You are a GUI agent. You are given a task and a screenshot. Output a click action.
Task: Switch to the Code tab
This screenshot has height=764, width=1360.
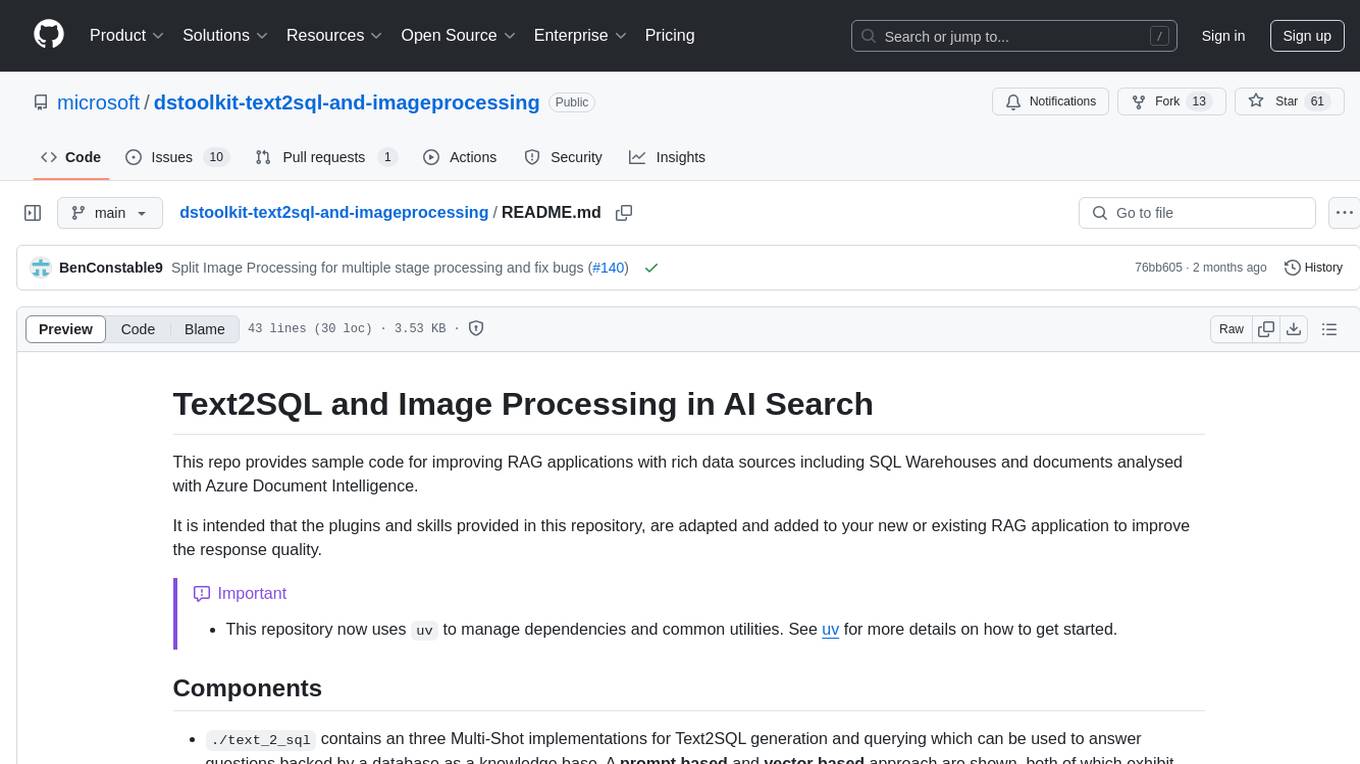(71, 157)
